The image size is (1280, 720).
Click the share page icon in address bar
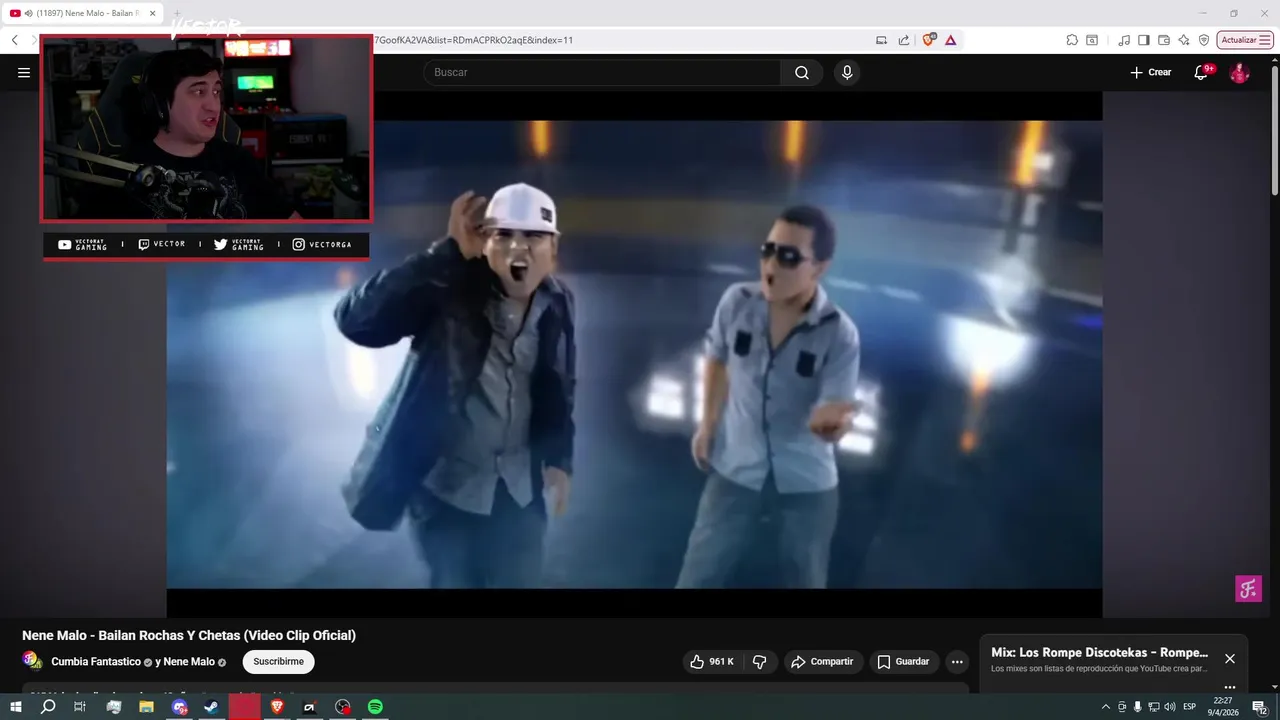[904, 40]
